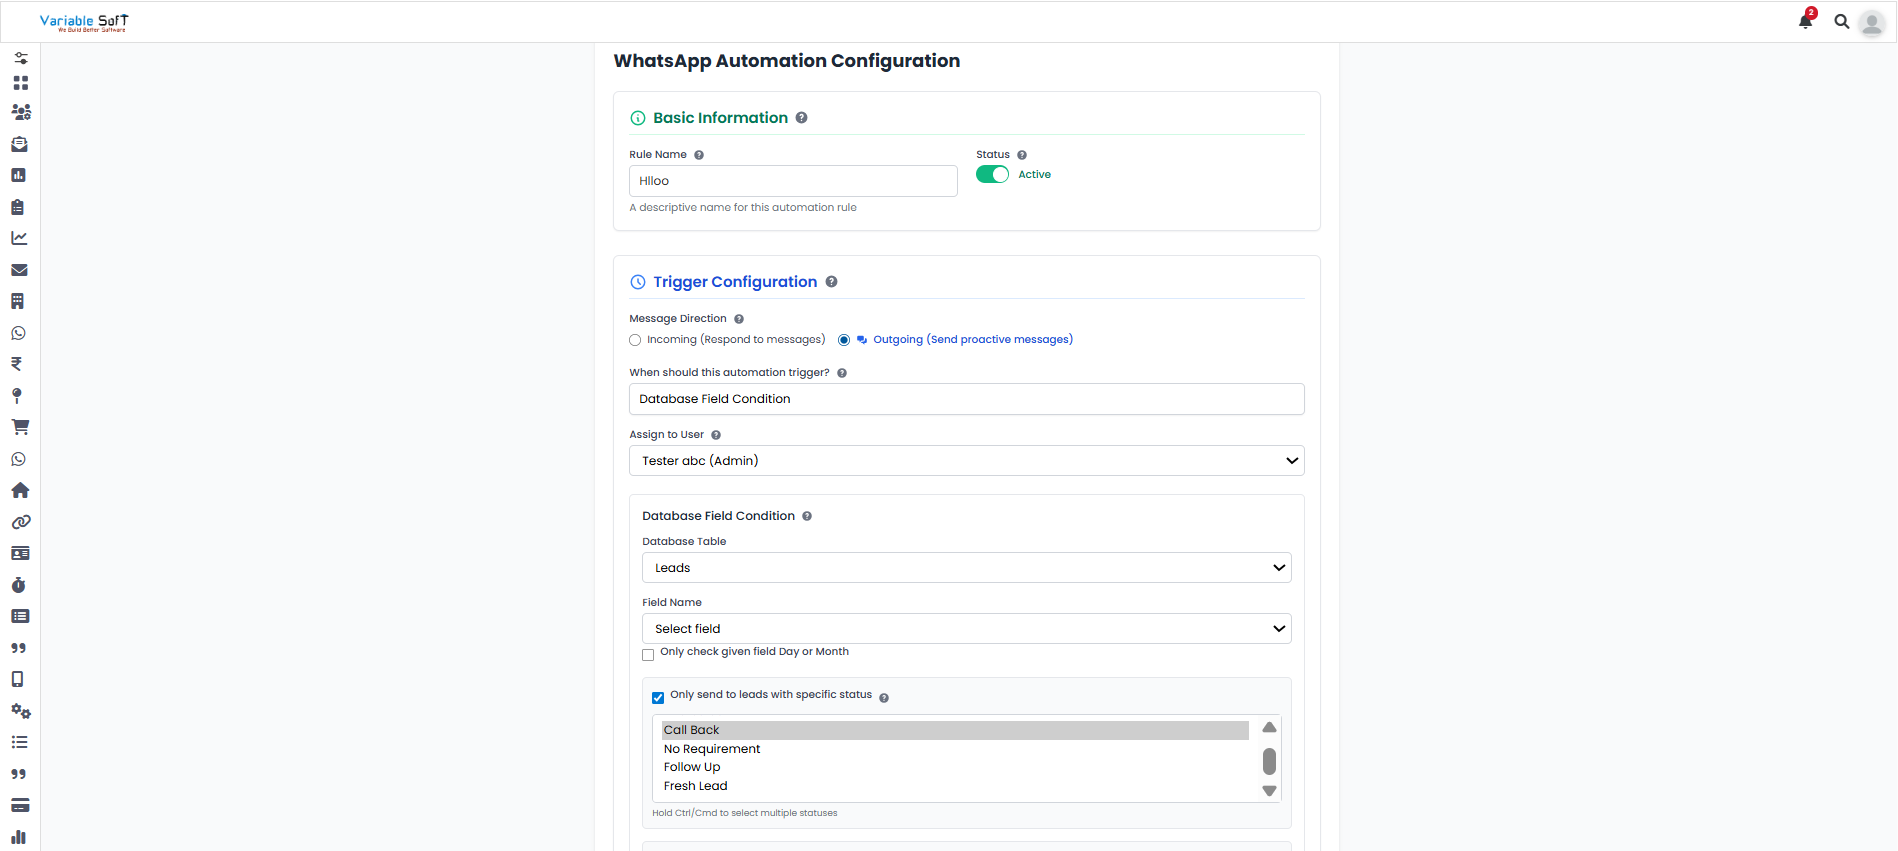Image resolution: width=1898 pixels, height=851 pixels.
Task: Select Fresh Lead status in list
Action: point(955,786)
